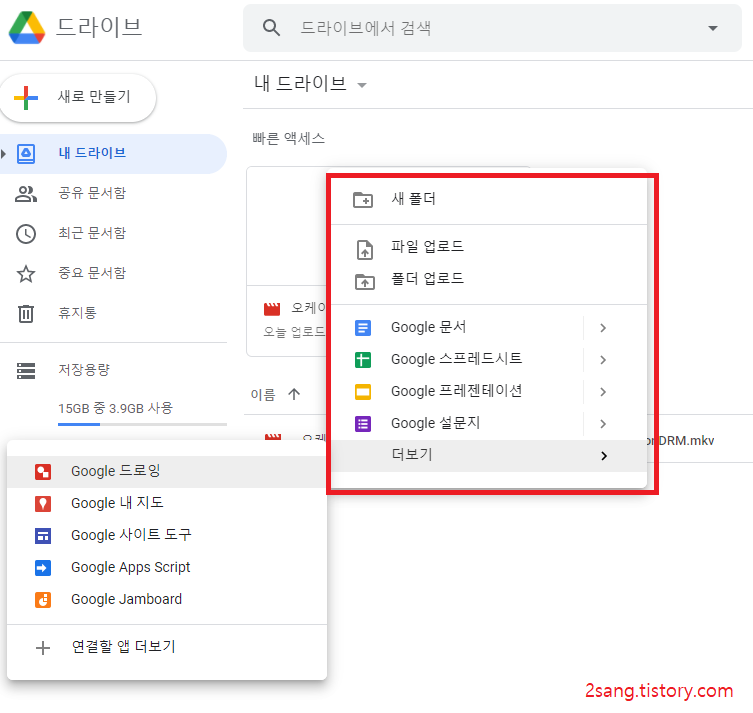Click the 15GB 중 3.9GB 사용 text
The width and height of the screenshot is (753, 713).
(115, 408)
